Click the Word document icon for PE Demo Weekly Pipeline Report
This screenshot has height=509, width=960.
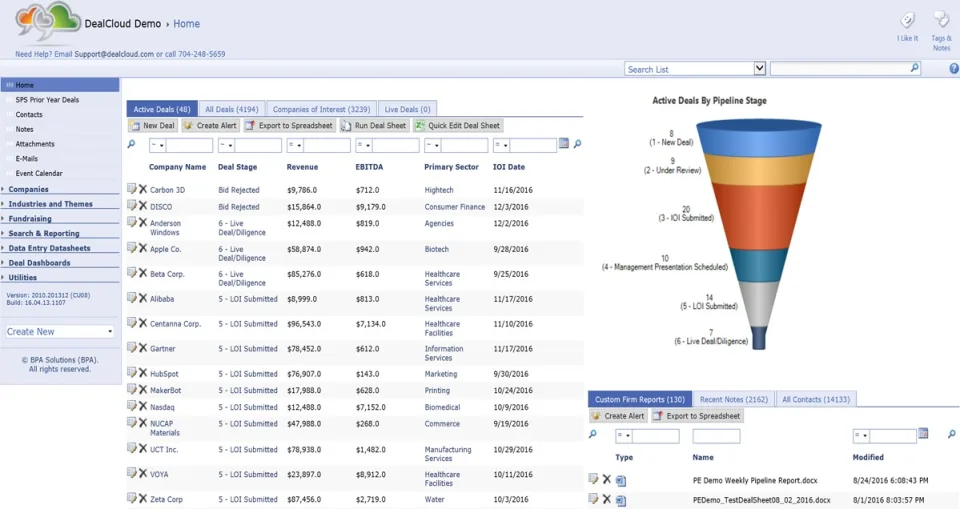pos(621,481)
